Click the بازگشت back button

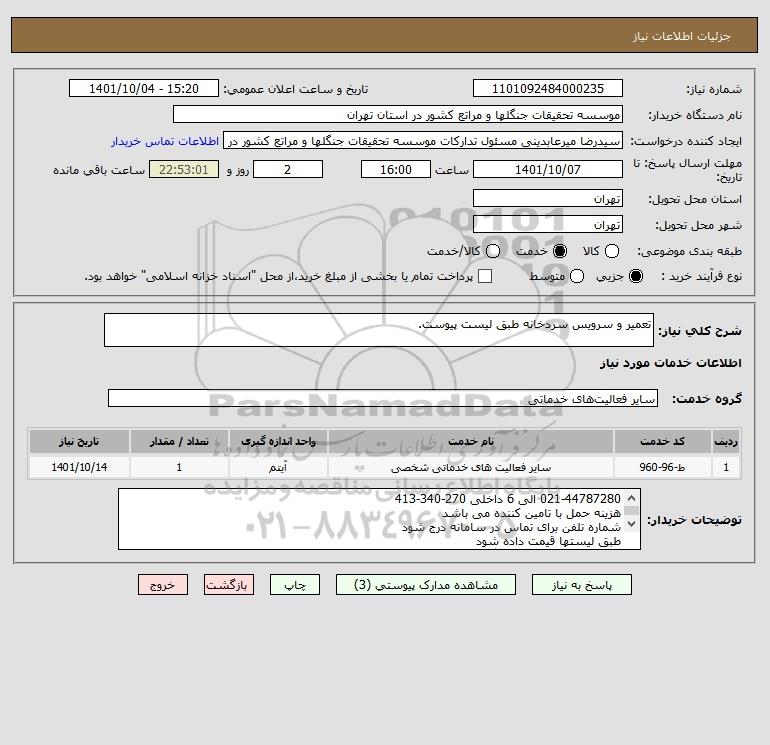tap(229, 585)
